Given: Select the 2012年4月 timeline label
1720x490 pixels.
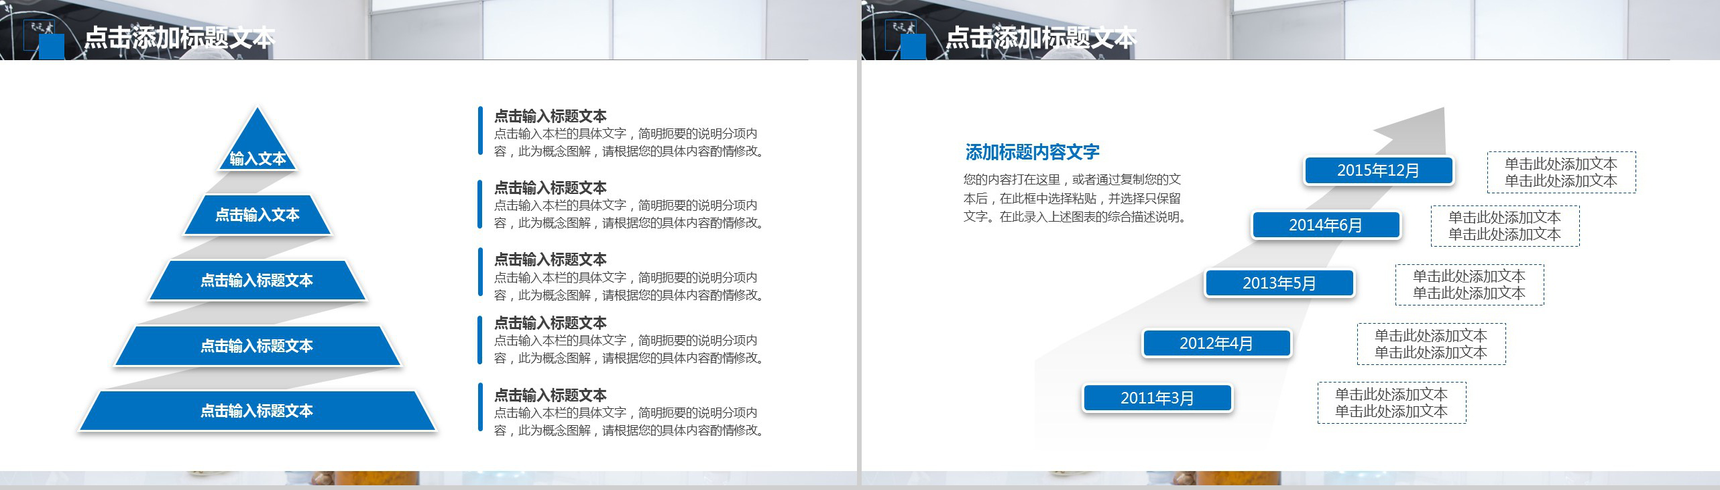Looking at the screenshot, I should pos(1216,344).
